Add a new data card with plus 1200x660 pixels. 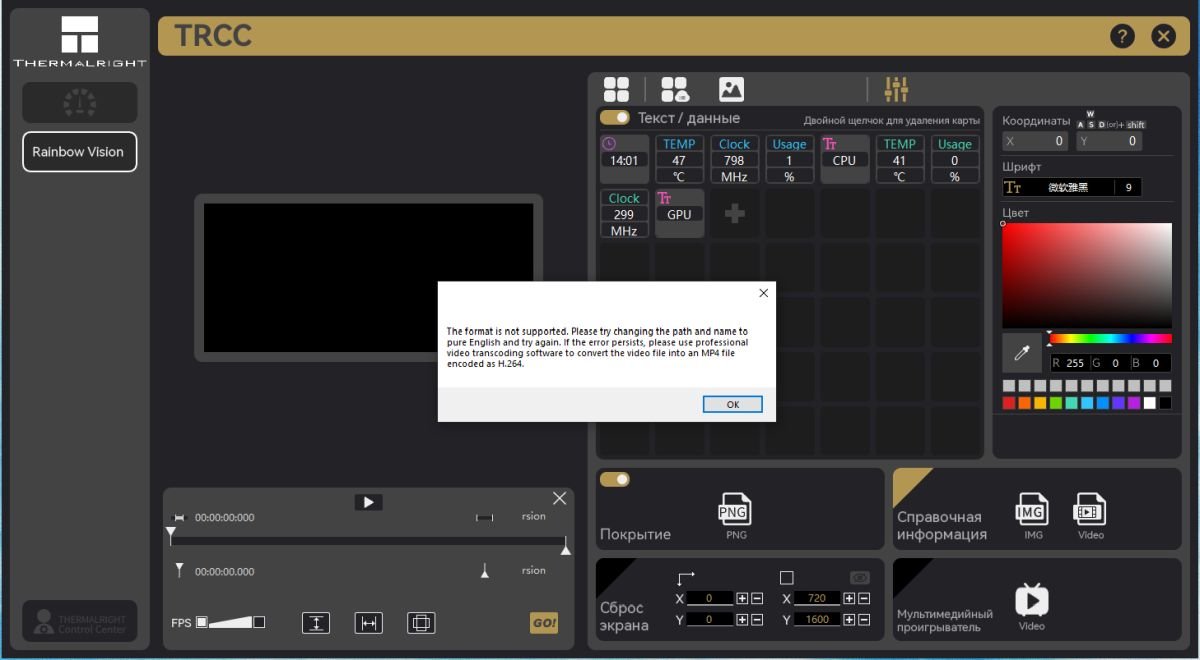point(735,214)
